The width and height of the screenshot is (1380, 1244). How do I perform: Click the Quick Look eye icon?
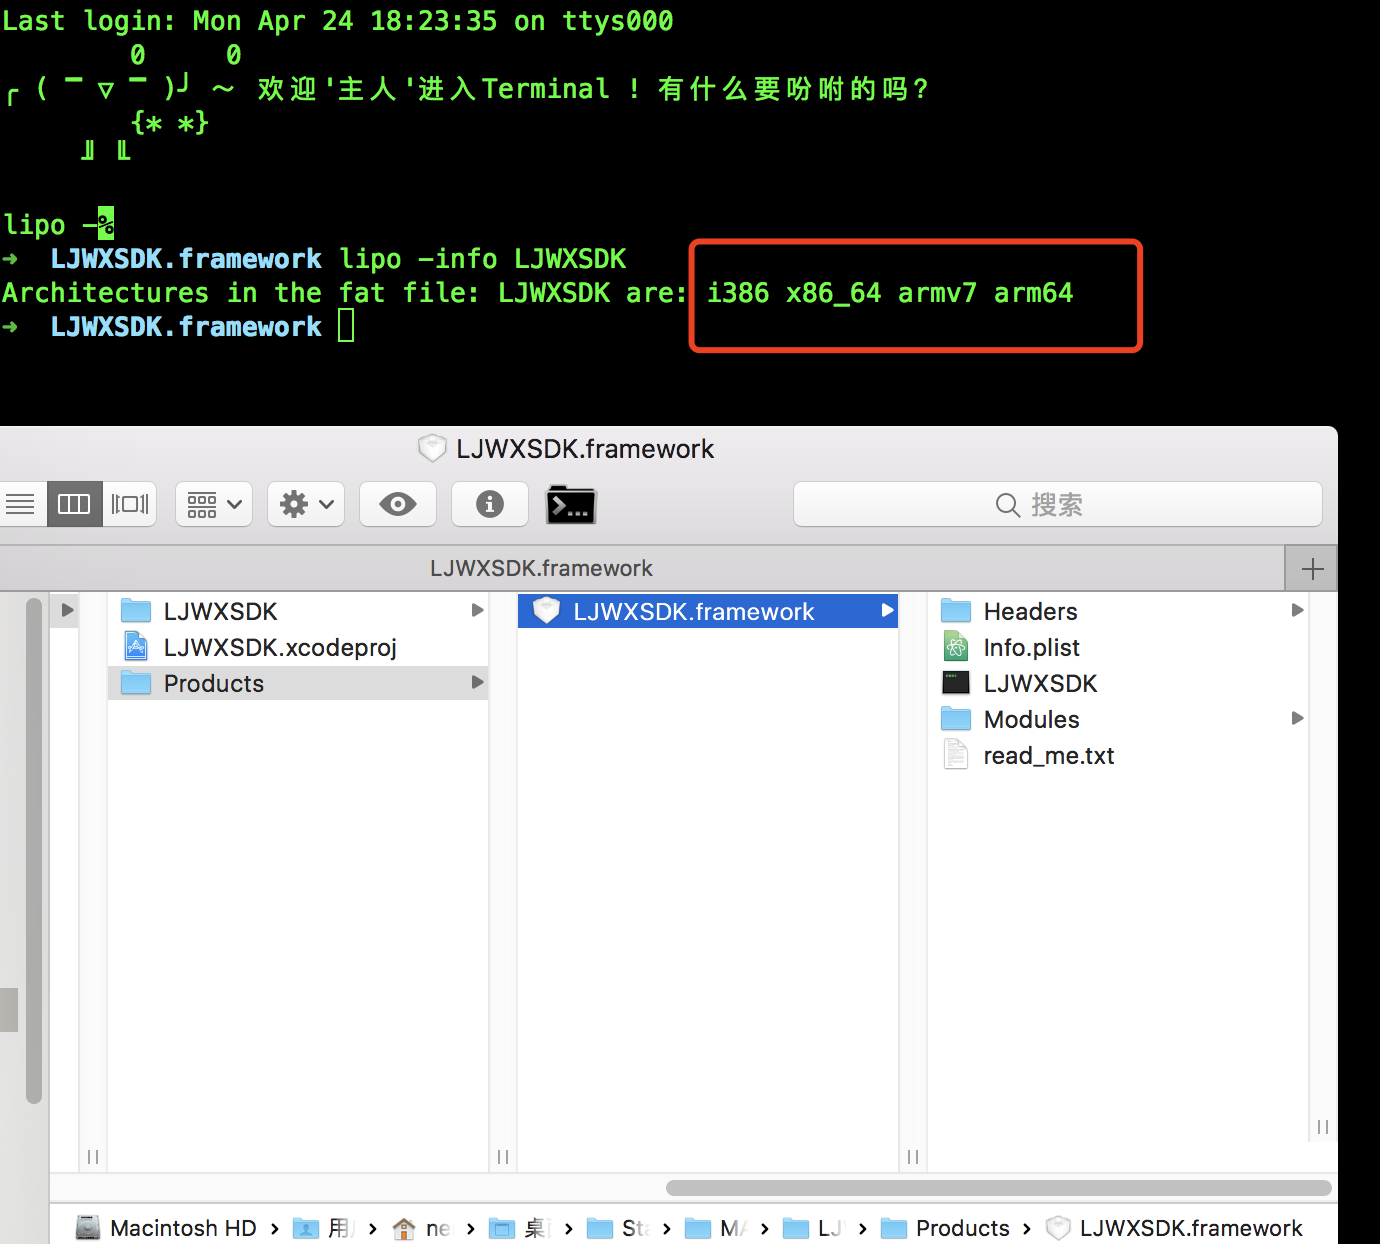398,504
